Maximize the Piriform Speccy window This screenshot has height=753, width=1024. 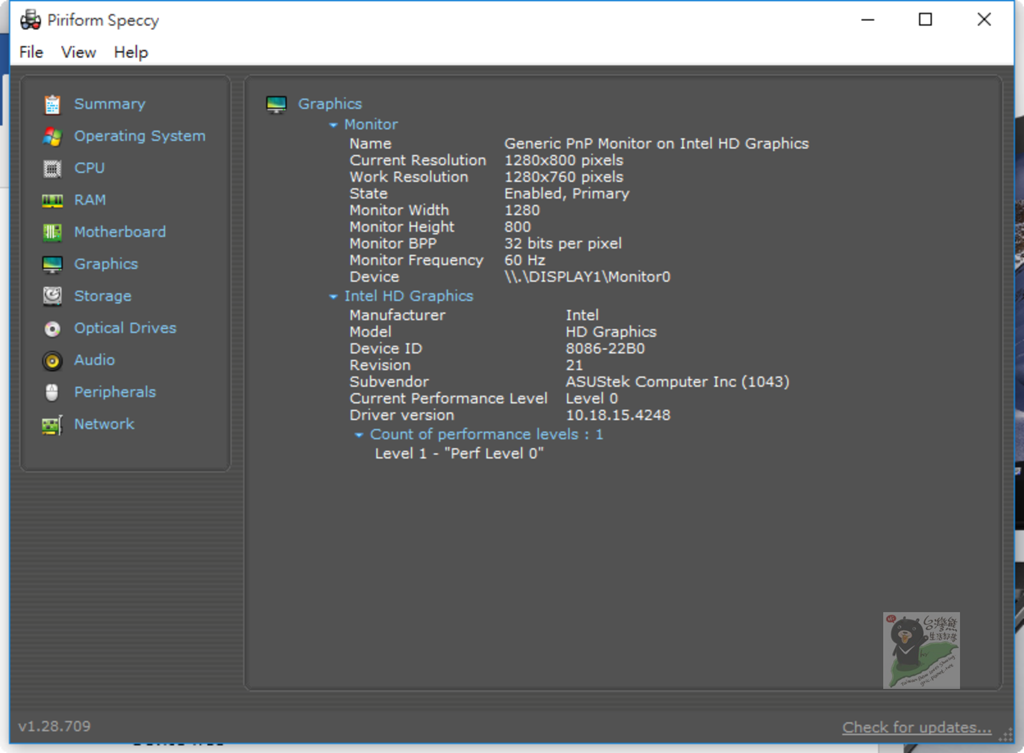[x=925, y=20]
